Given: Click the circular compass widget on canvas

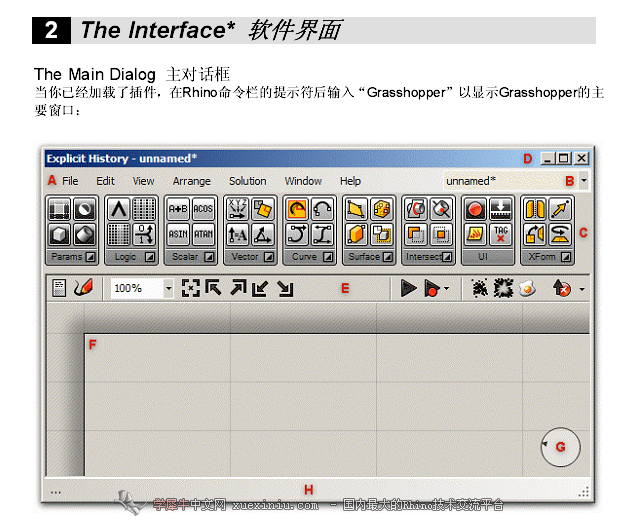Looking at the screenshot, I should (561, 447).
